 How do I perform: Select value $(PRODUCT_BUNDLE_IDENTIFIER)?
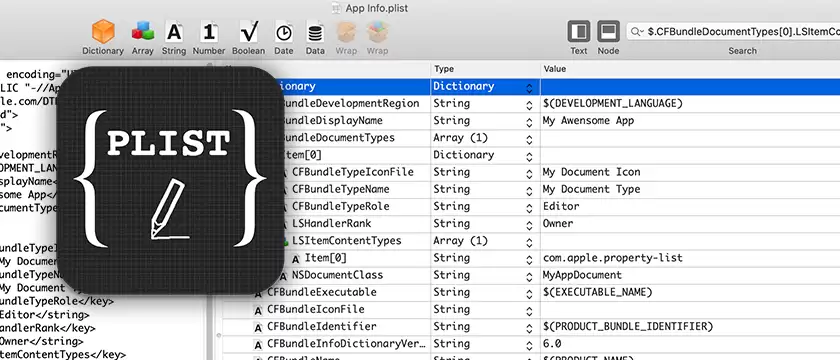coord(628,326)
